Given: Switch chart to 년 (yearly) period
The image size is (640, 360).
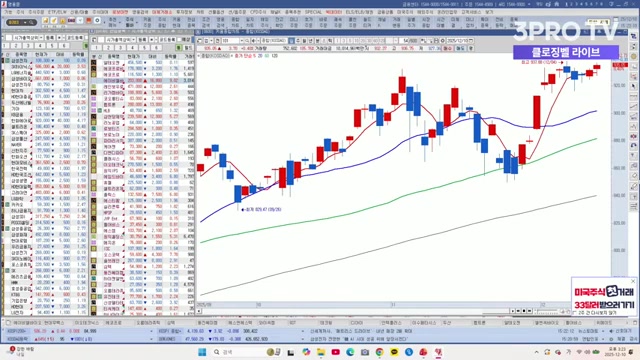Looking at the screenshot, I should pos(310,41).
